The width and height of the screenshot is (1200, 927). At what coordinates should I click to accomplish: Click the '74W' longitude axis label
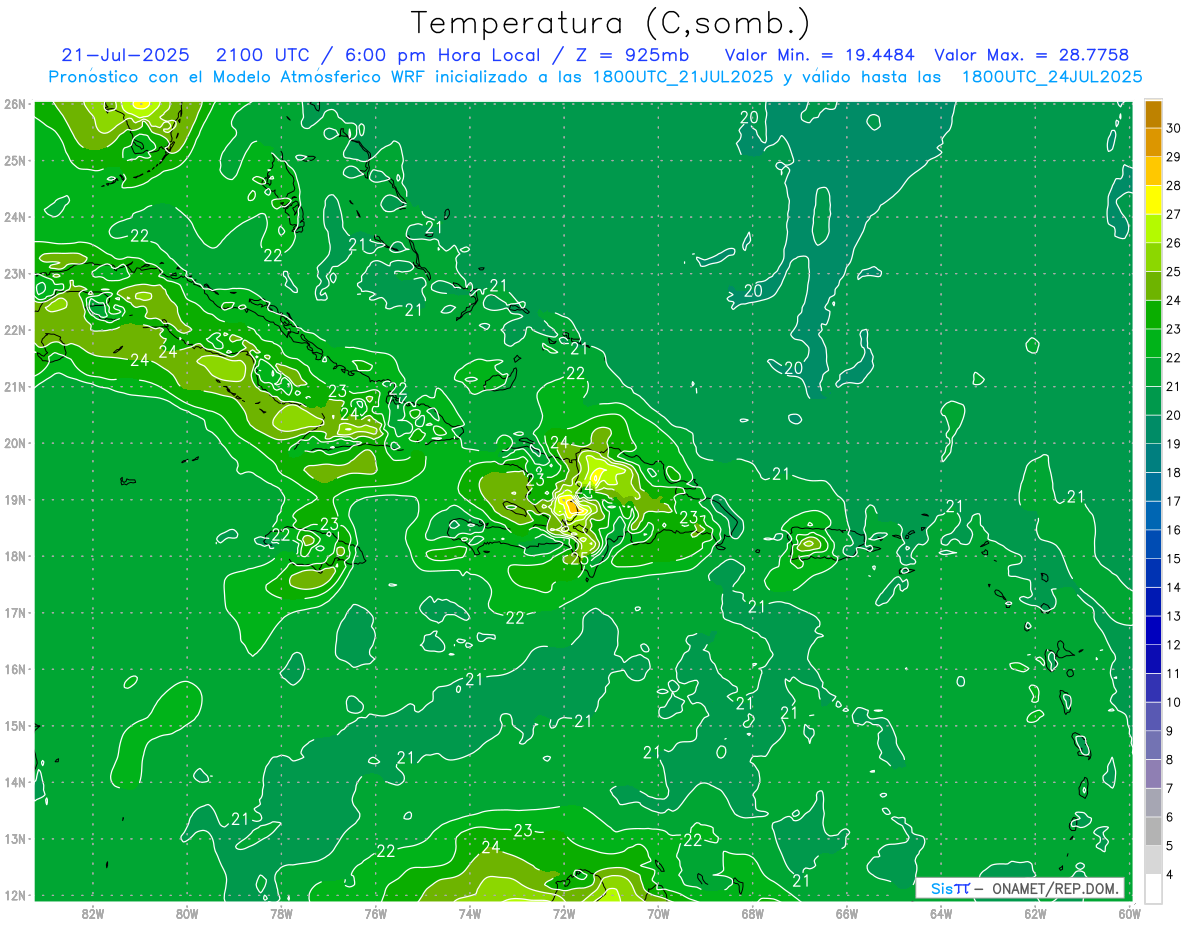[x=470, y=913]
